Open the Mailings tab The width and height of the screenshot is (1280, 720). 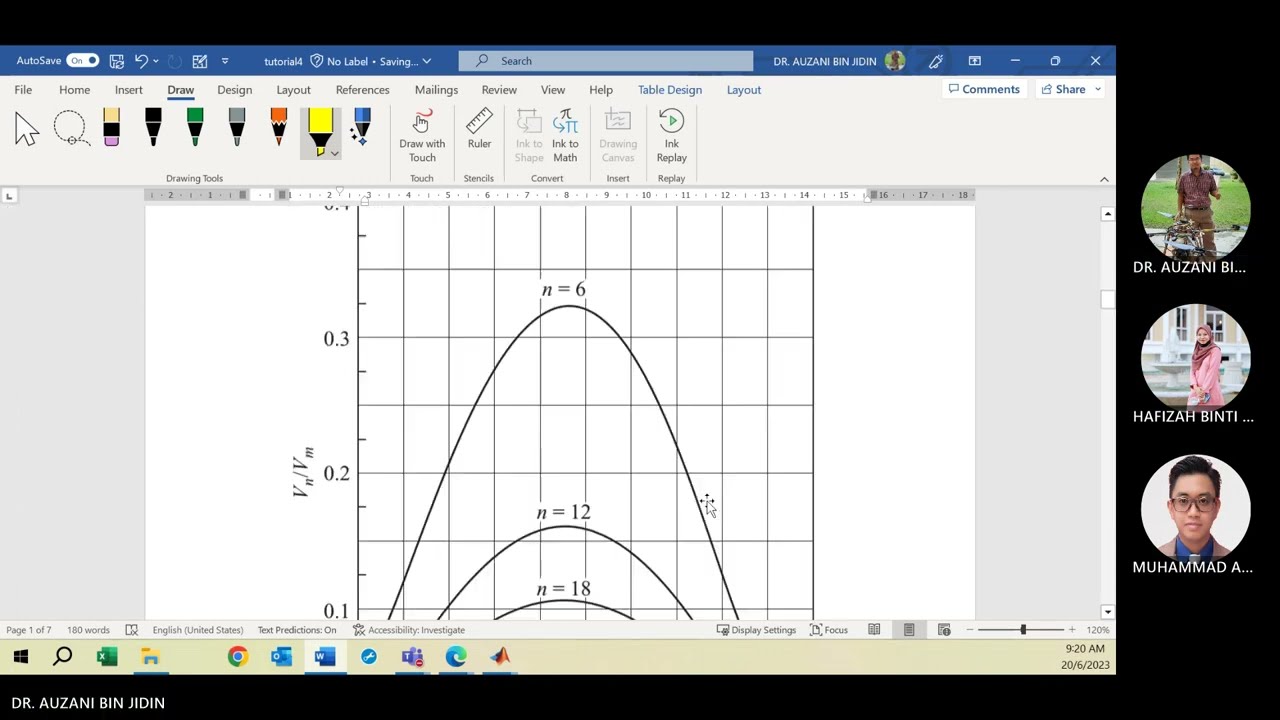[436, 90]
